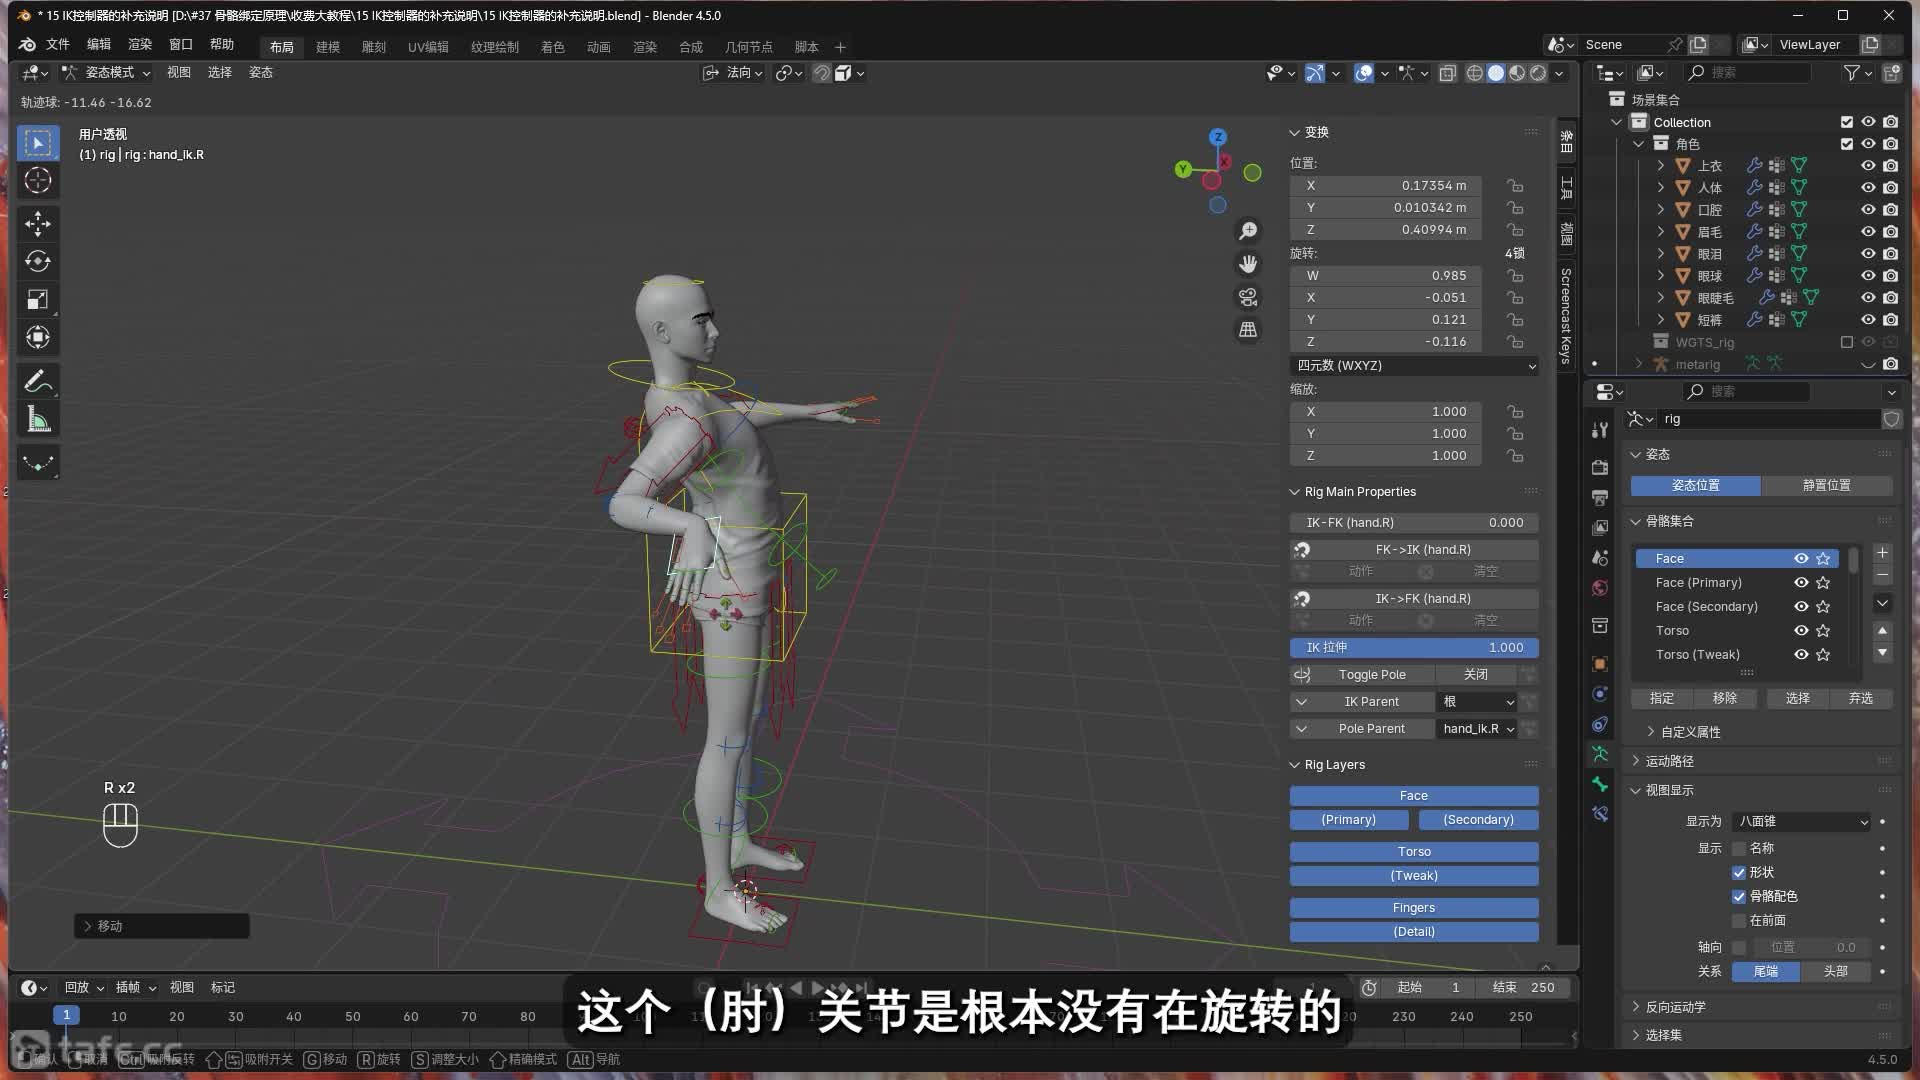Viewport: 1920px width, 1080px height.
Task: Open the Pole Parent hand_ik.R dropdown
Action: tap(1477, 729)
